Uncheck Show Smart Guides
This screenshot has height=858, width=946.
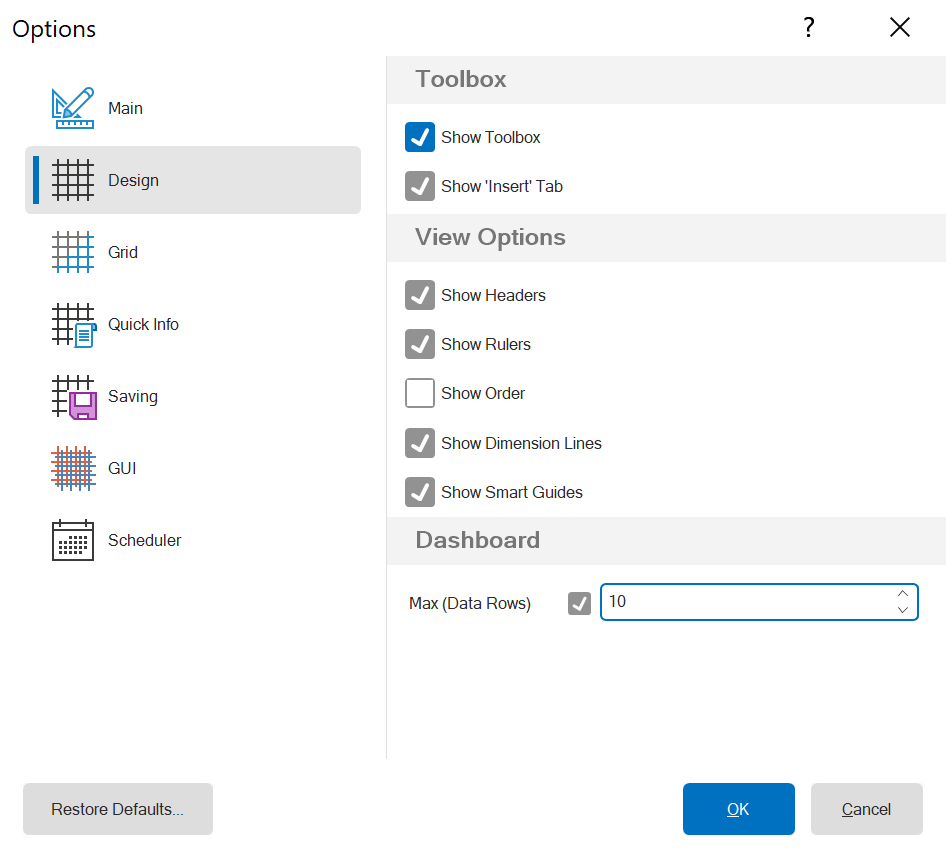pos(420,492)
